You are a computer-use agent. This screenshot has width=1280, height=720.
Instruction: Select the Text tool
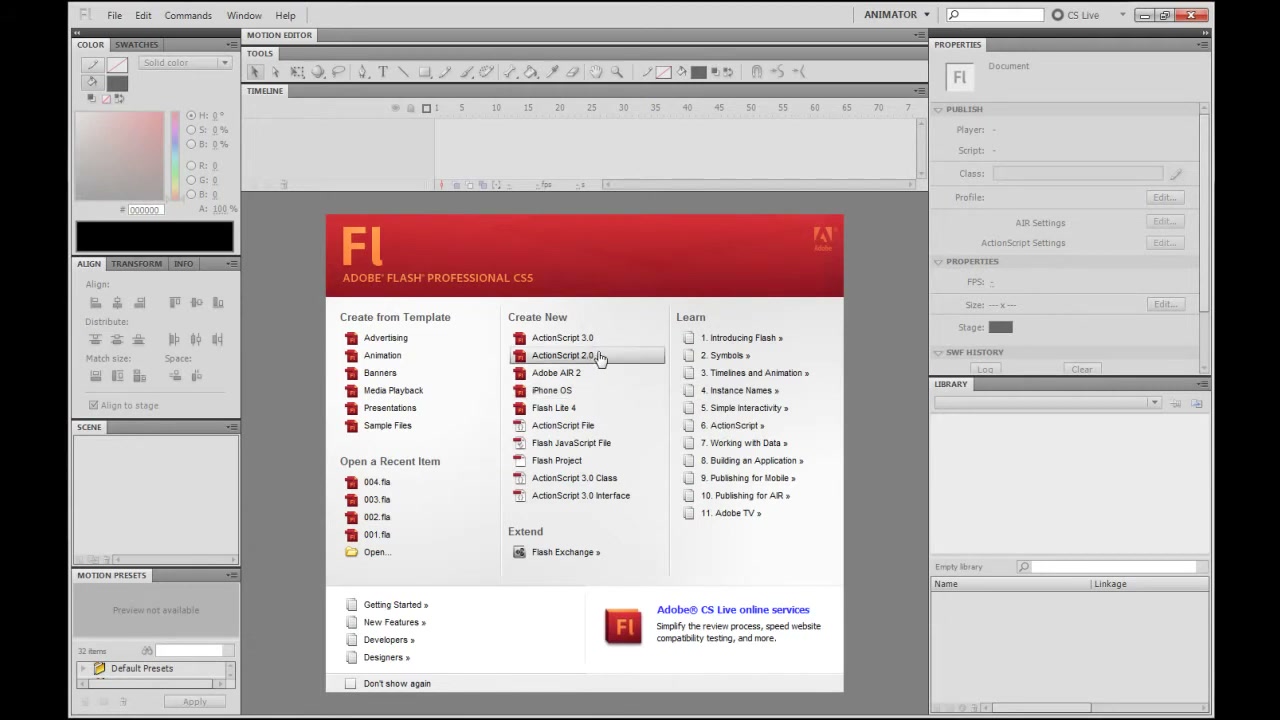click(x=383, y=72)
